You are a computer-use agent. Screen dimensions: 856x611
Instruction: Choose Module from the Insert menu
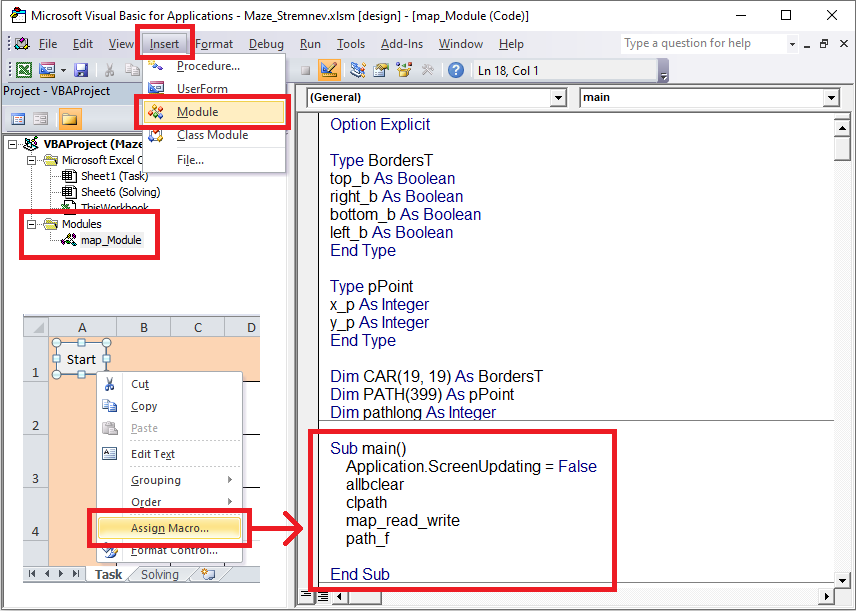214,112
